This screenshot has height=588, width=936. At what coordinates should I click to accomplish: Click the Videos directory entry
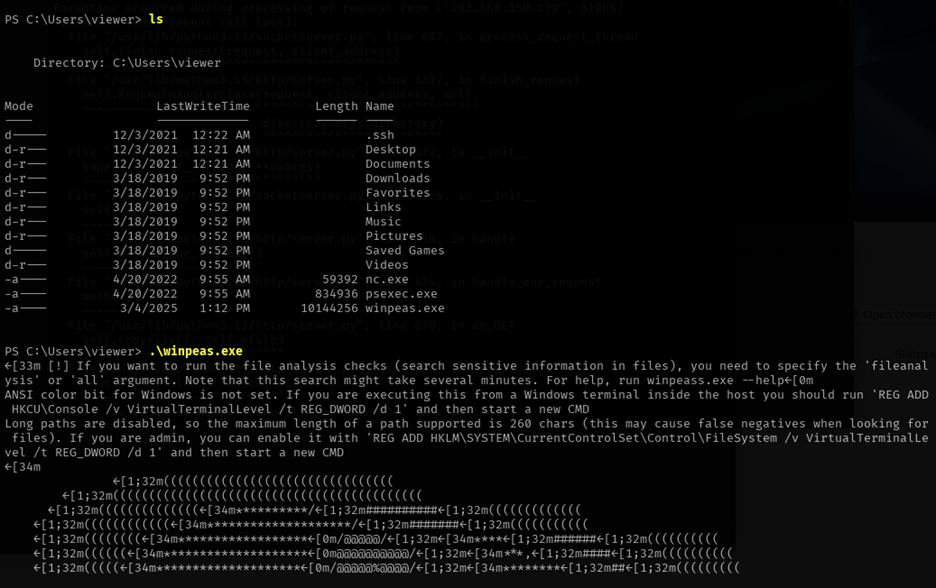pos(386,265)
